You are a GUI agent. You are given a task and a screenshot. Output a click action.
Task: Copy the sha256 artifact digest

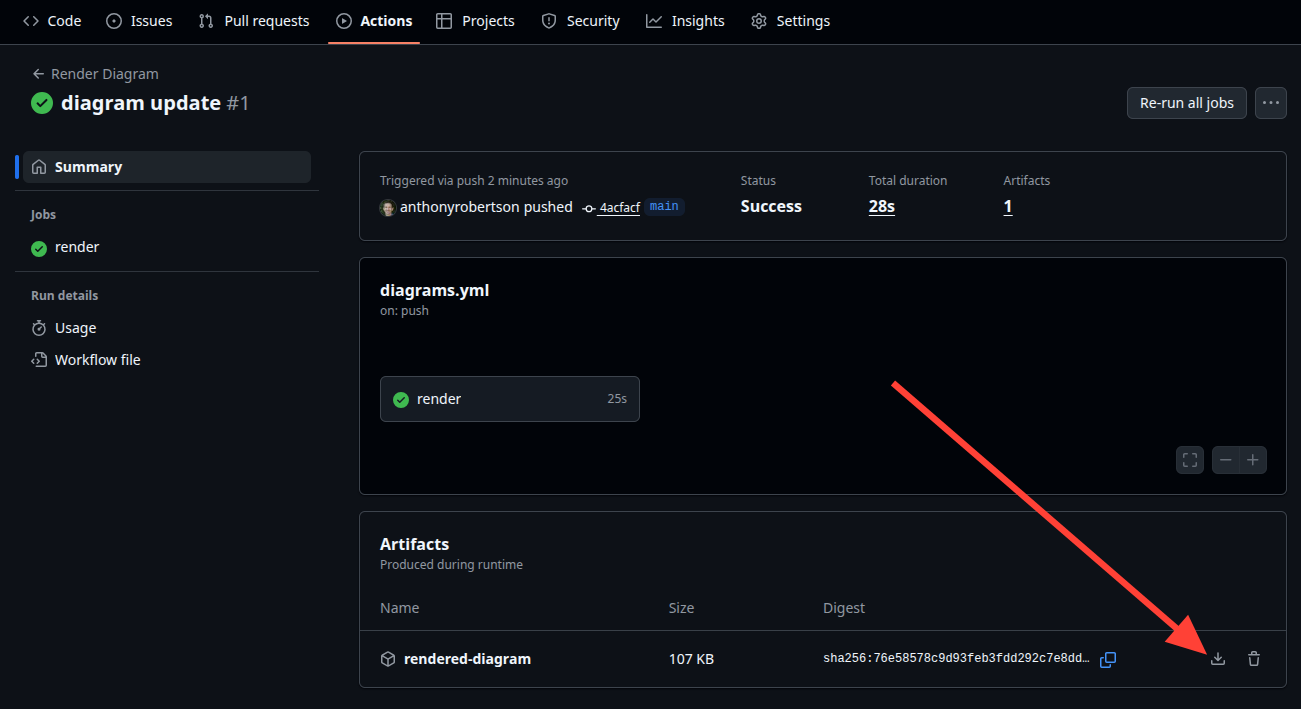click(x=1108, y=659)
